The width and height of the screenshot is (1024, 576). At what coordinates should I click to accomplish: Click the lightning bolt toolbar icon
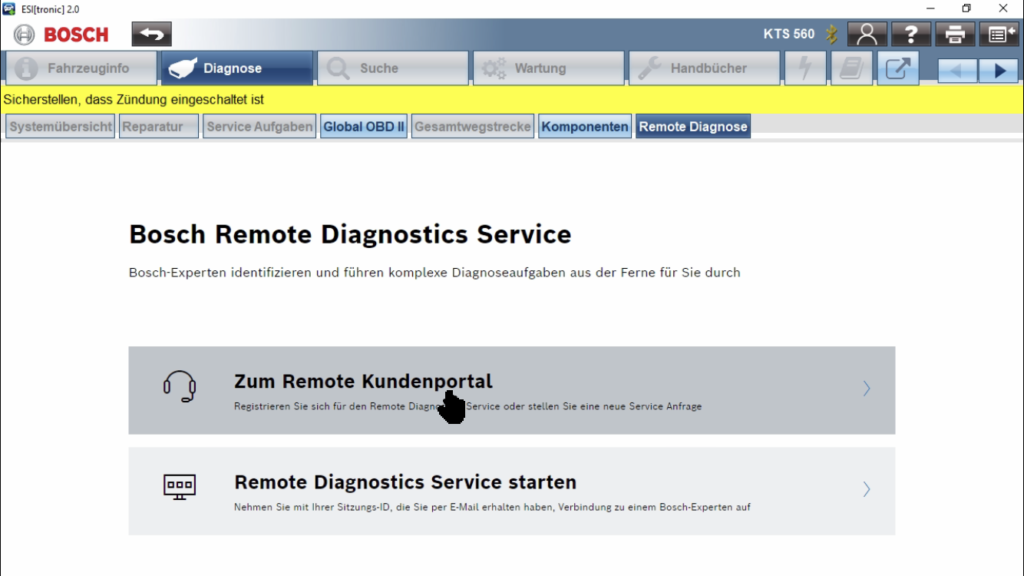(x=805, y=69)
